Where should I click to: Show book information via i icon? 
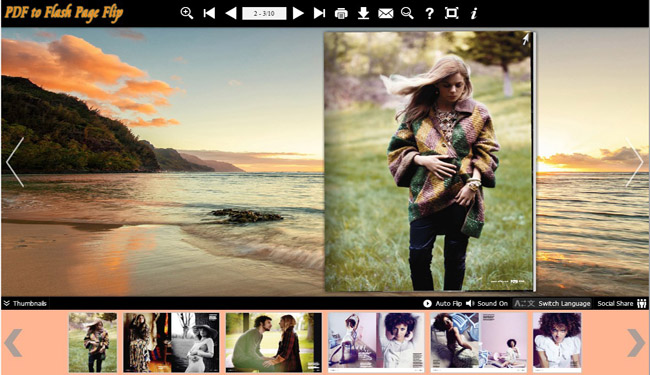(474, 13)
